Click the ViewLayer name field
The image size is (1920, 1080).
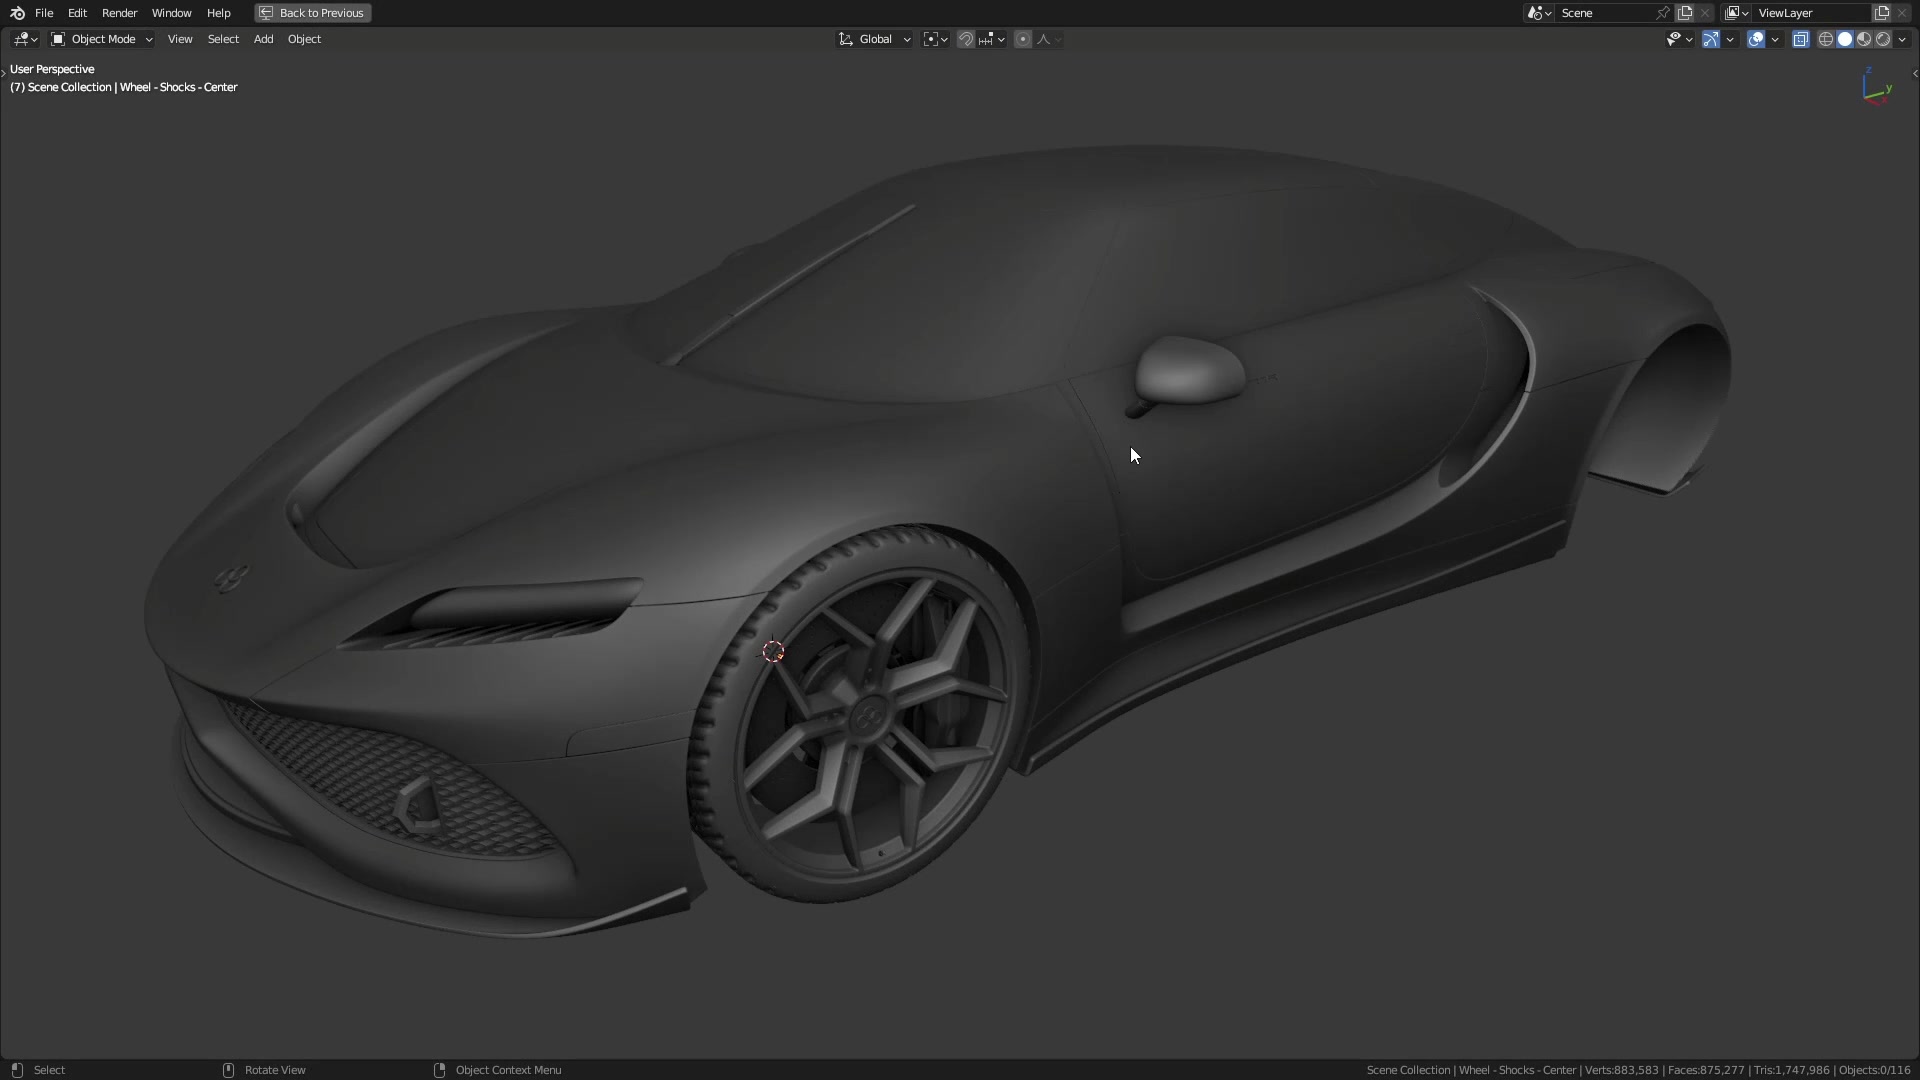tap(1812, 13)
